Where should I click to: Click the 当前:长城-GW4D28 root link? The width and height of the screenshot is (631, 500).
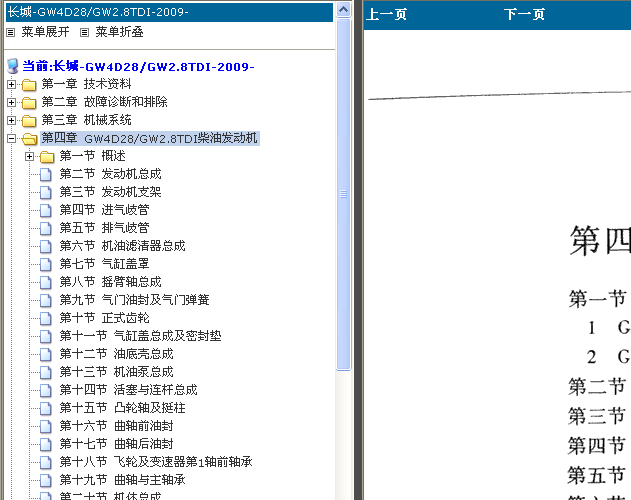click(138, 66)
